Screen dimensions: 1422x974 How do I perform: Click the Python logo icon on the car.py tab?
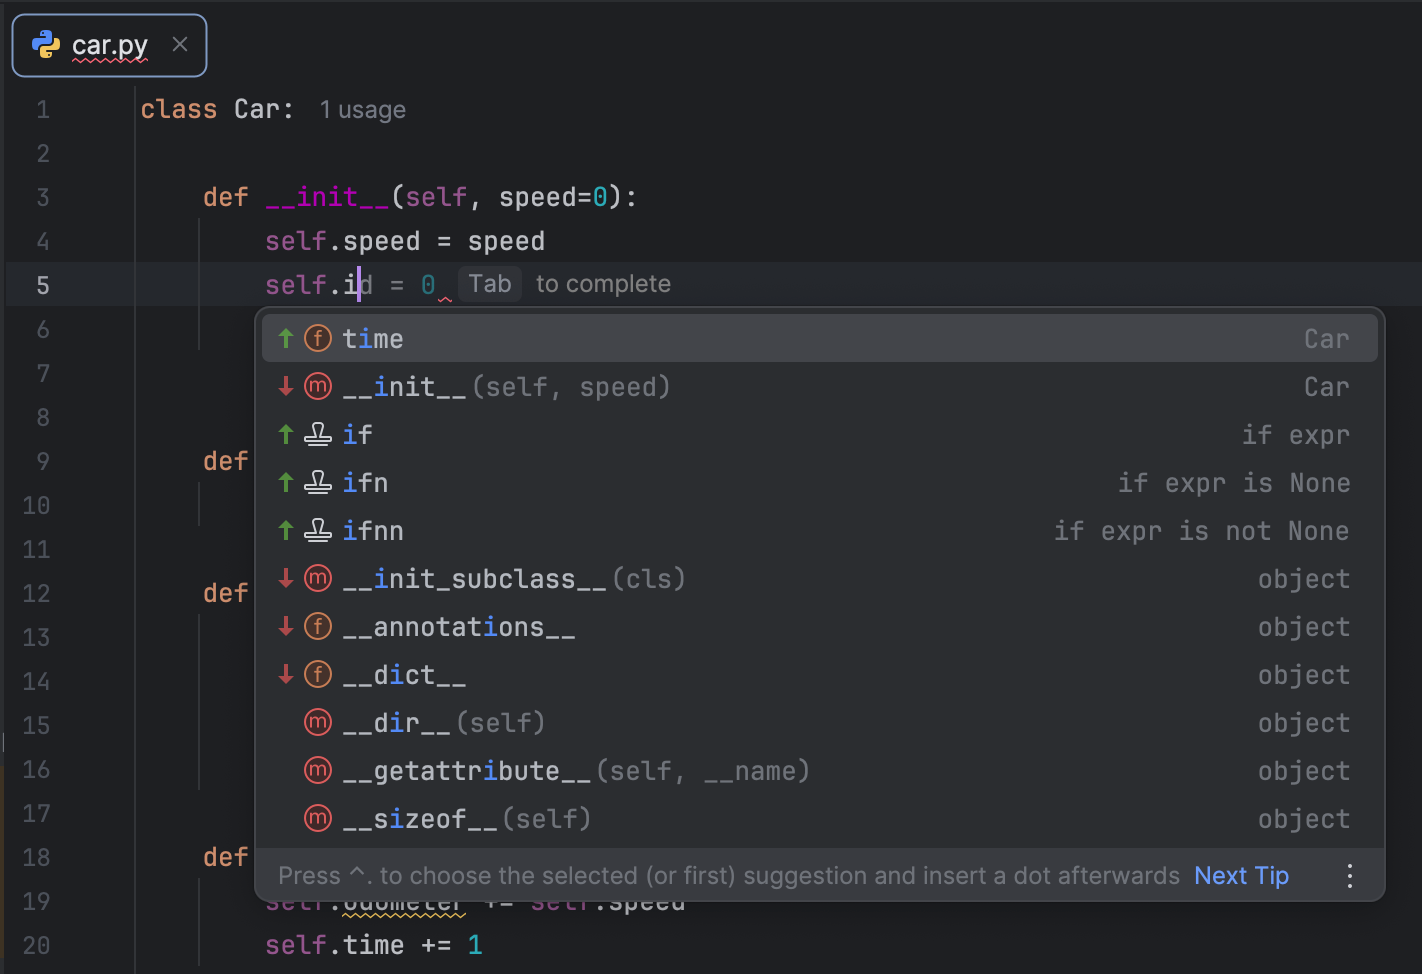pyautogui.click(x=47, y=44)
